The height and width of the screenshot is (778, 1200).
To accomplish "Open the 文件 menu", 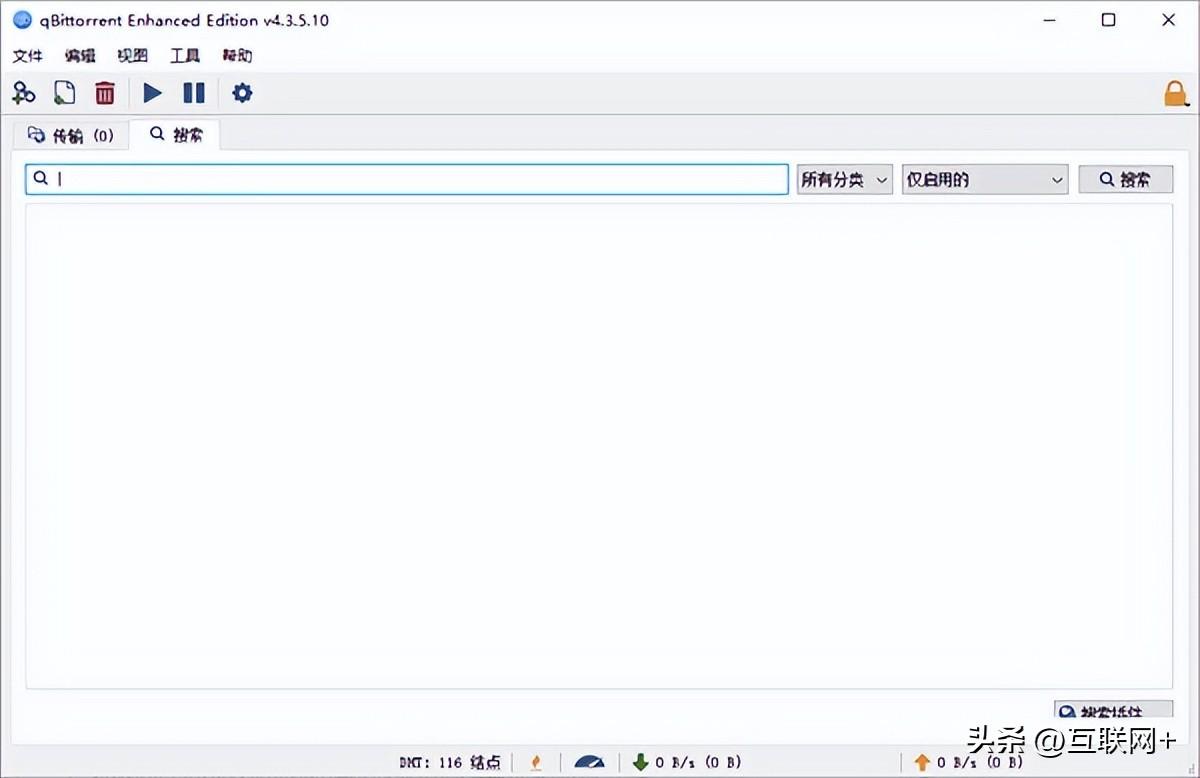I will [x=28, y=56].
